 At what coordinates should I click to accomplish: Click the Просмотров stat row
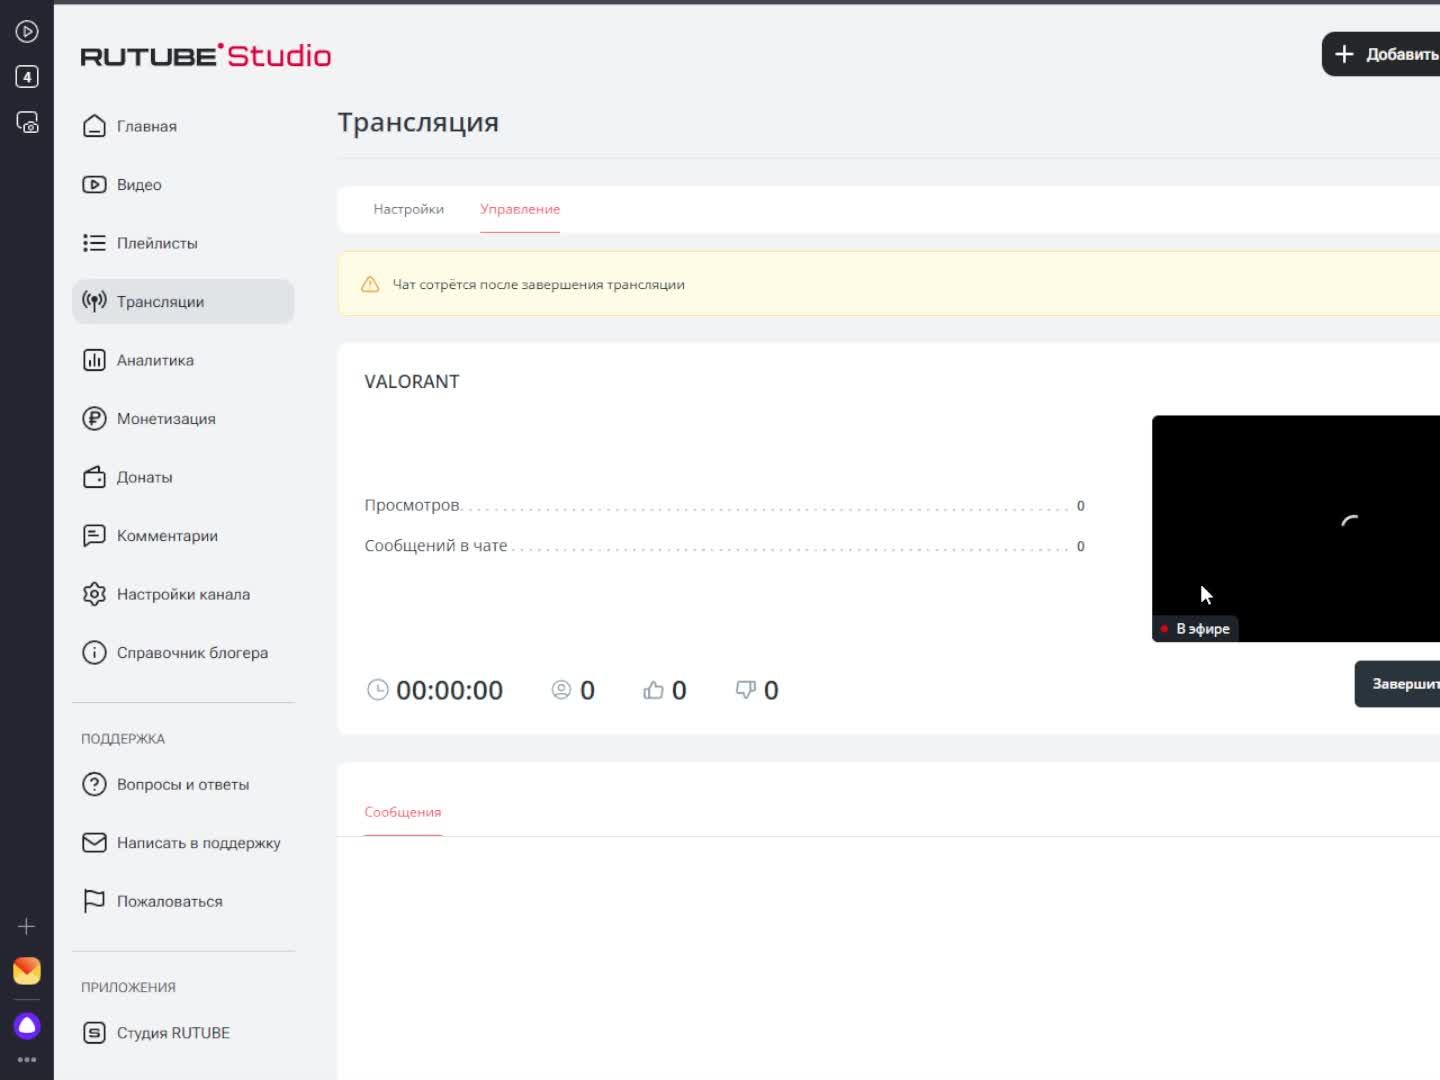point(724,506)
